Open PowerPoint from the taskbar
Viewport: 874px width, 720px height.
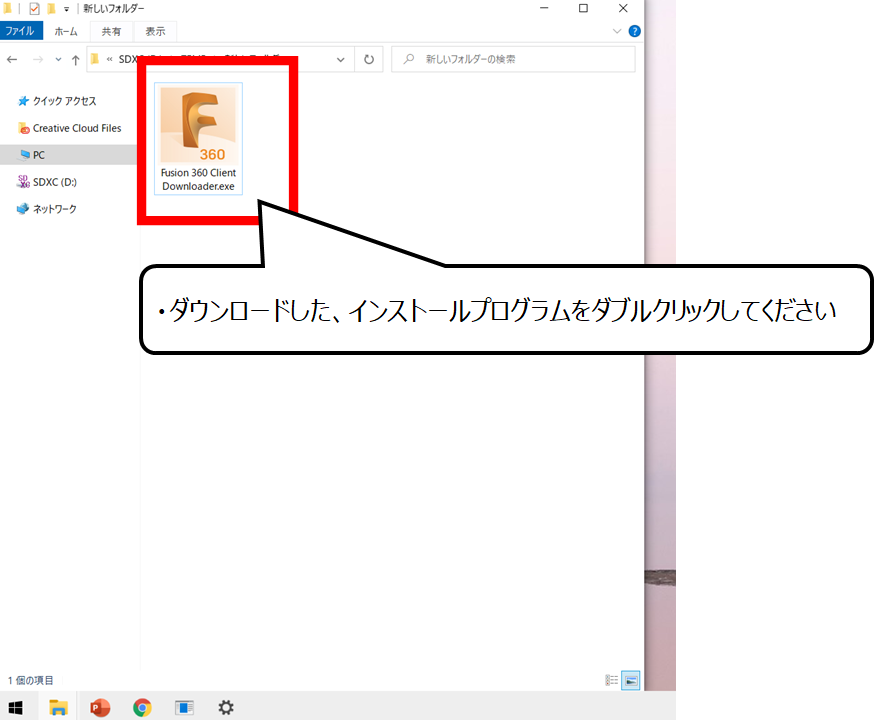pyautogui.click(x=100, y=708)
